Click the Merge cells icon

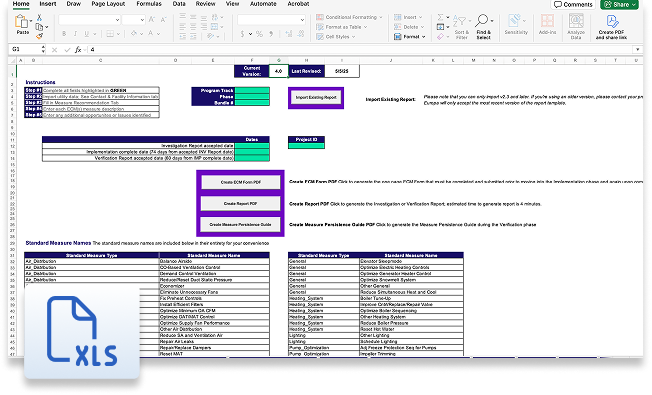click(215, 27)
